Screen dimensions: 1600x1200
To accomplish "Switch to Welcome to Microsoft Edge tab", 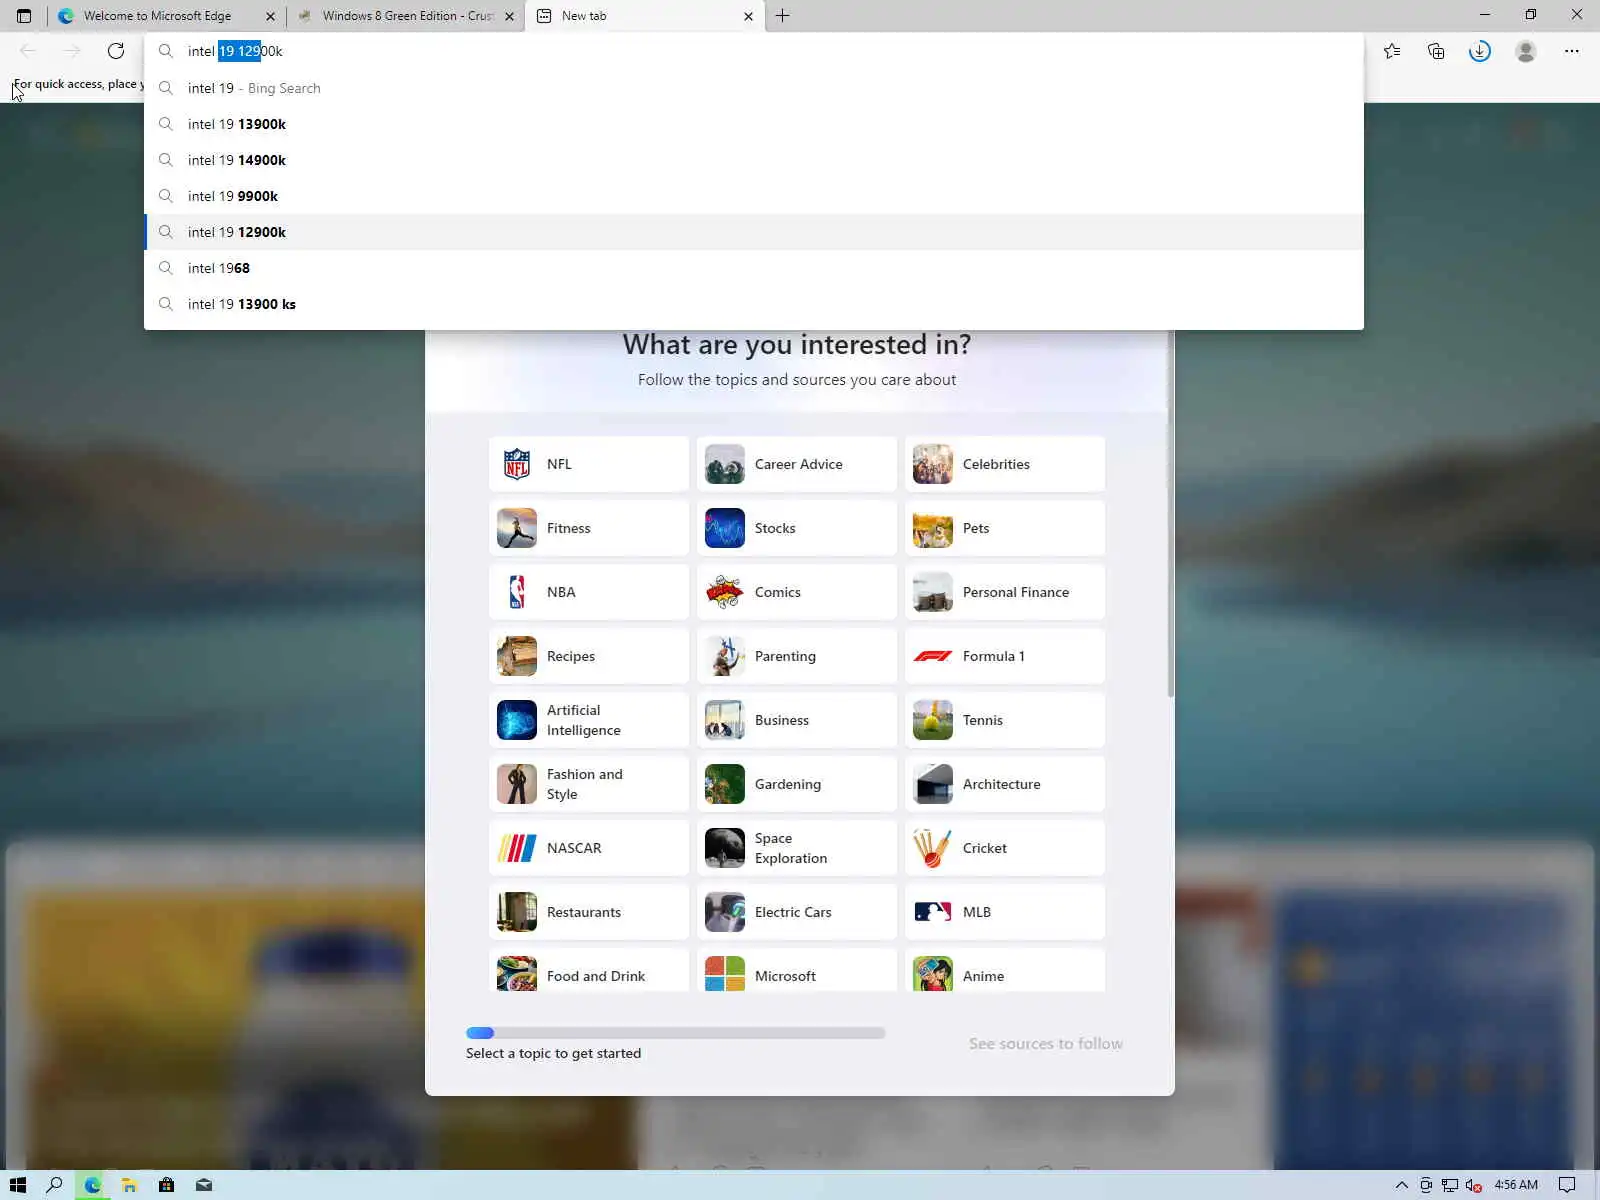I will (x=166, y=16).
